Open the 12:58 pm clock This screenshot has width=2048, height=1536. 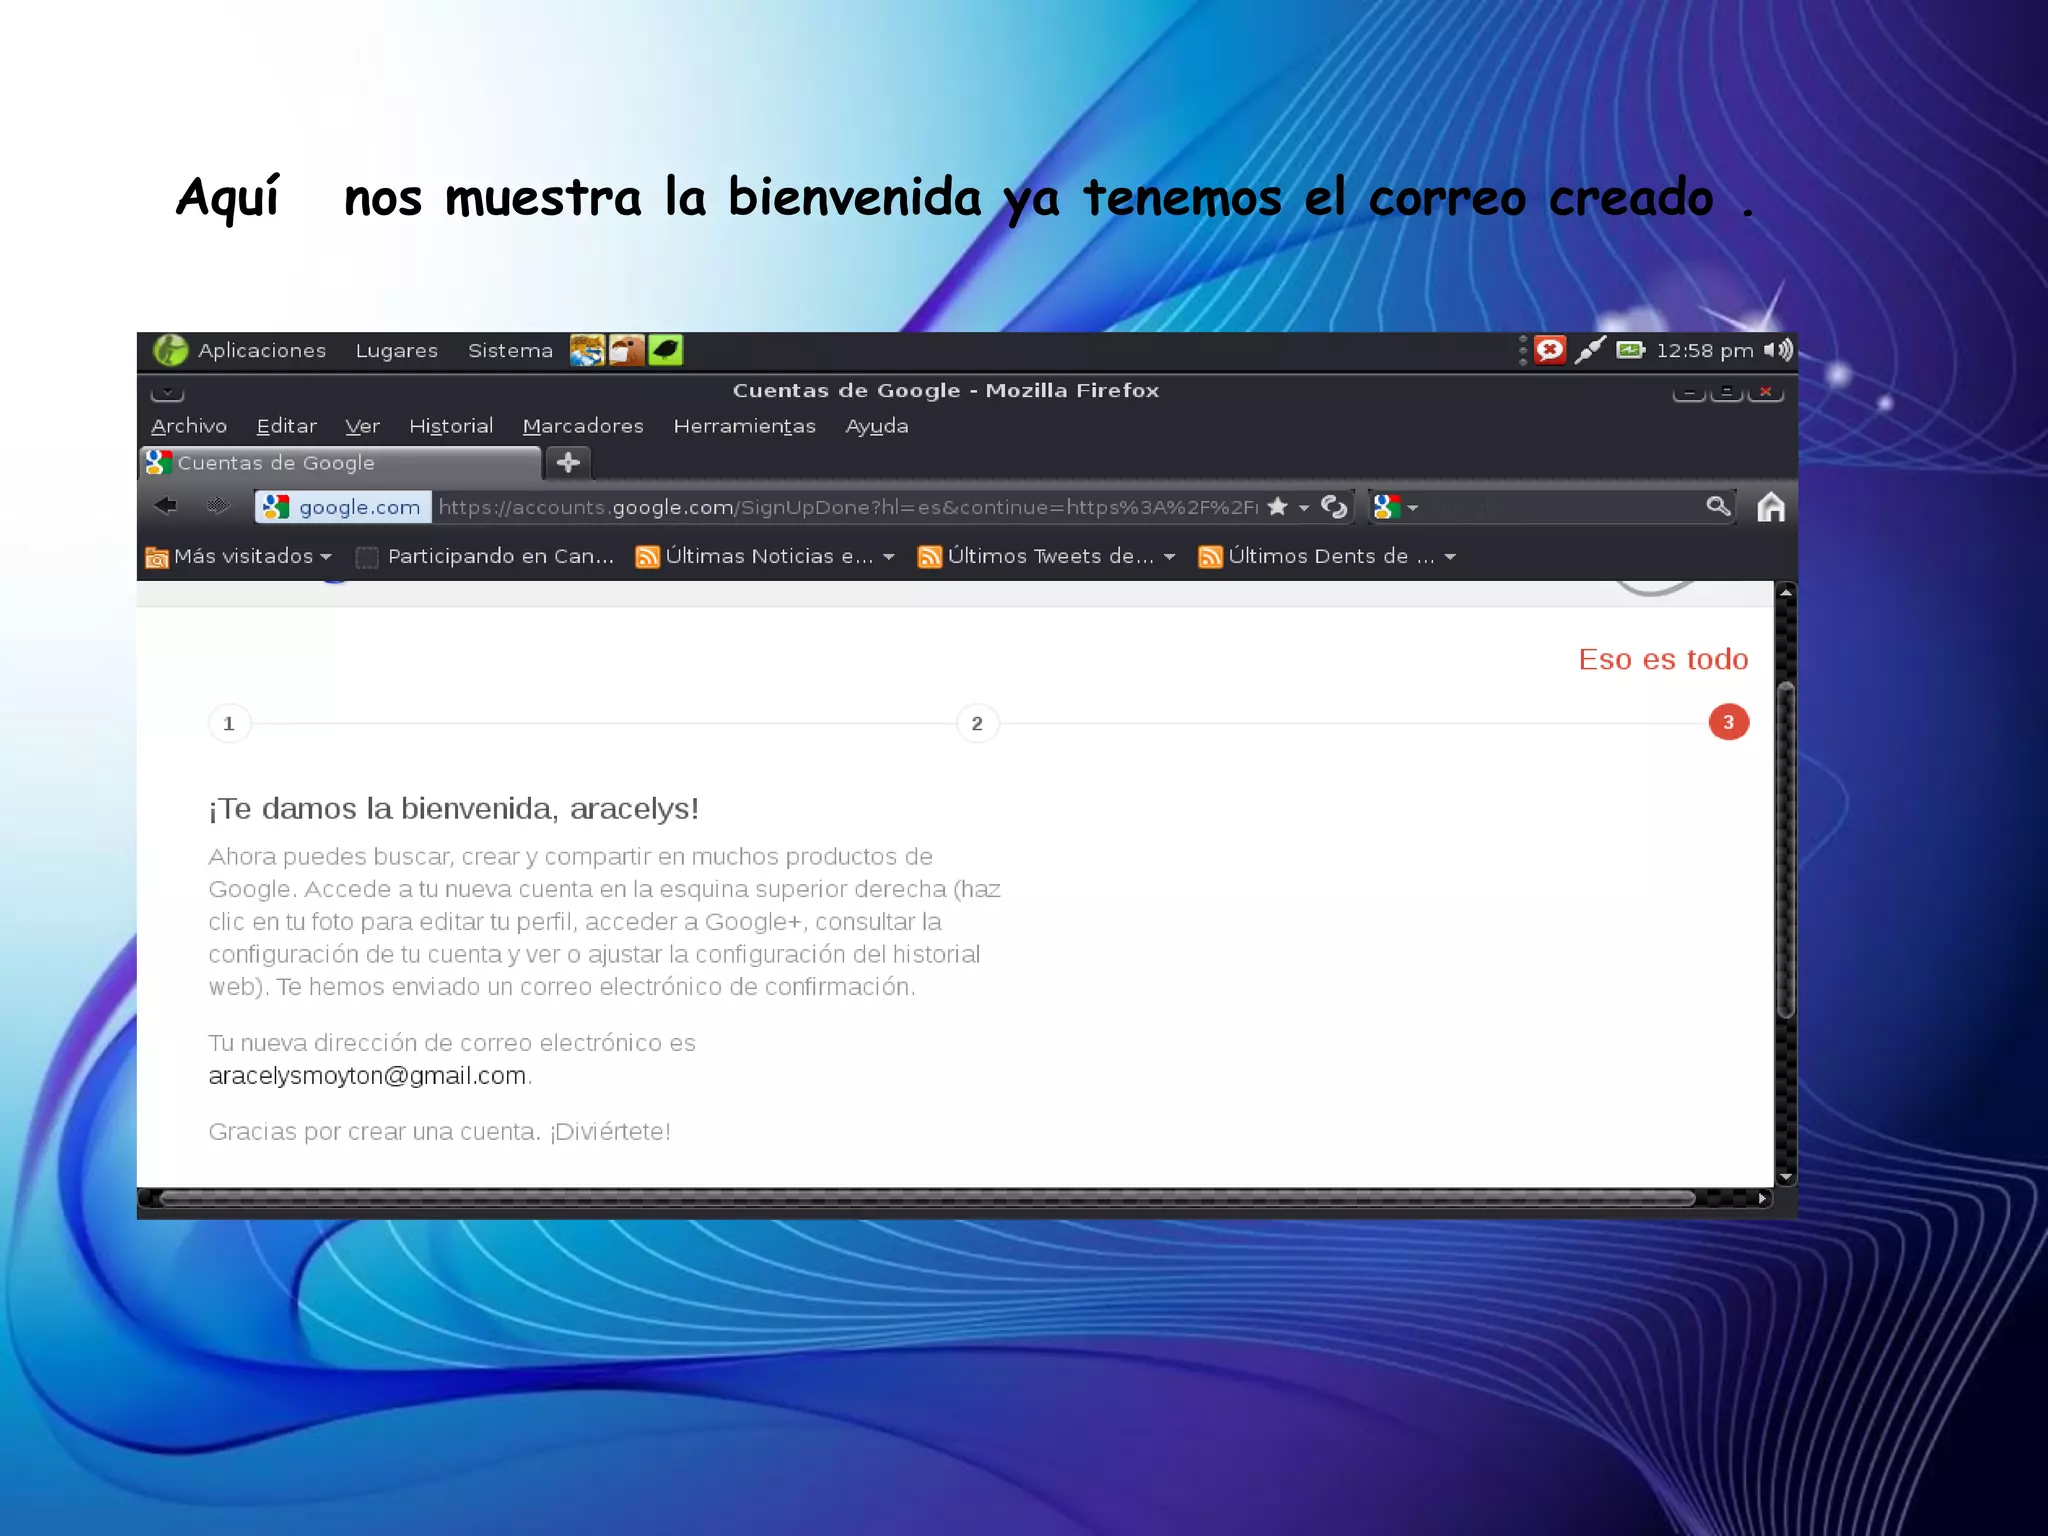(1705, 350)
